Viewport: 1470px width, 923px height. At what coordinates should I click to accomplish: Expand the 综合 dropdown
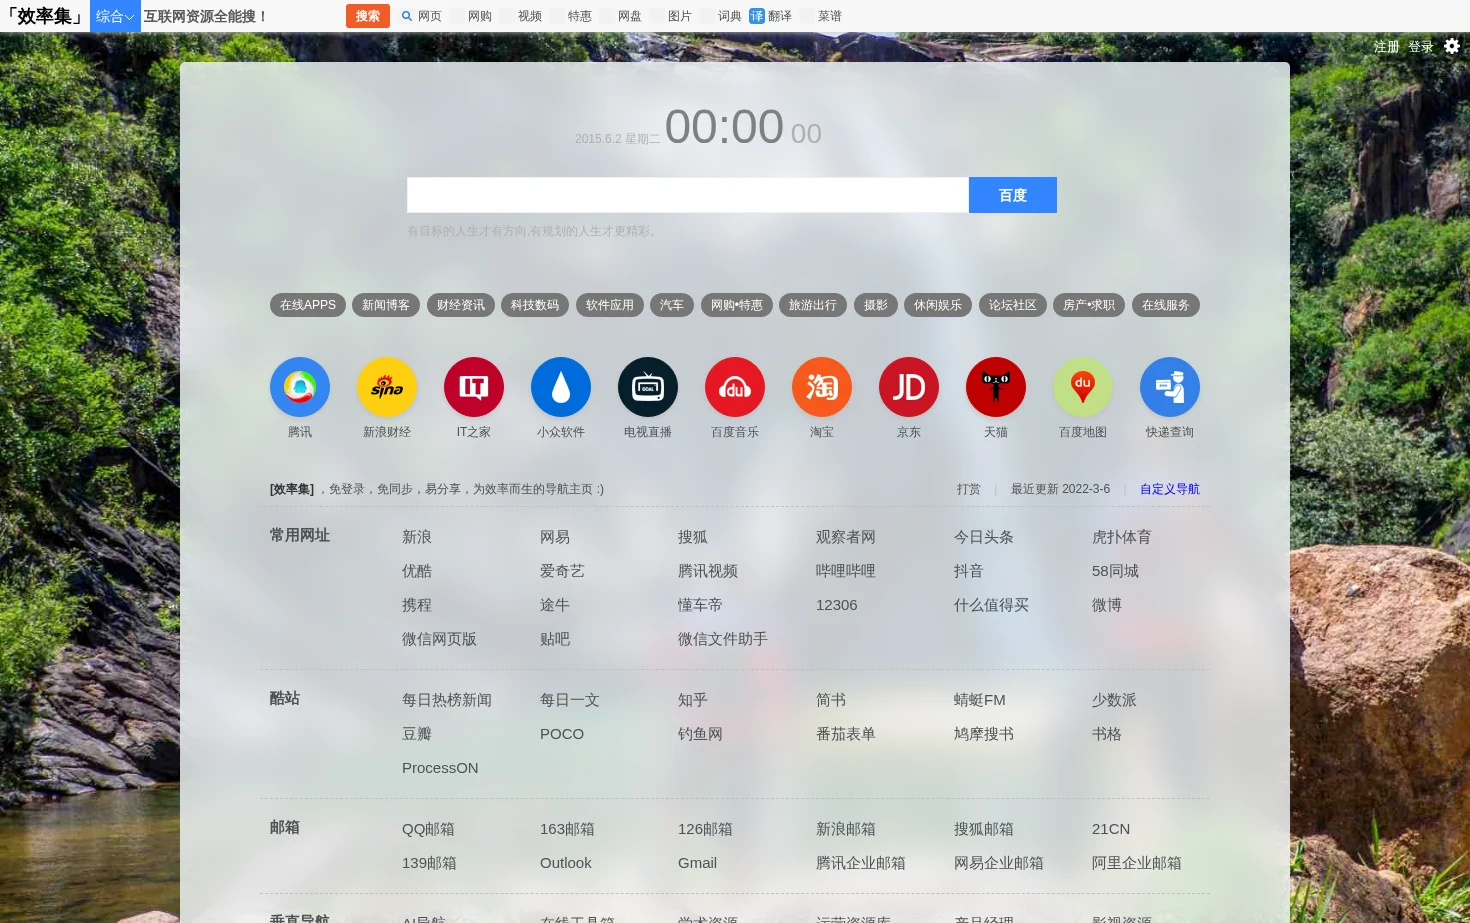coord(115,16)
